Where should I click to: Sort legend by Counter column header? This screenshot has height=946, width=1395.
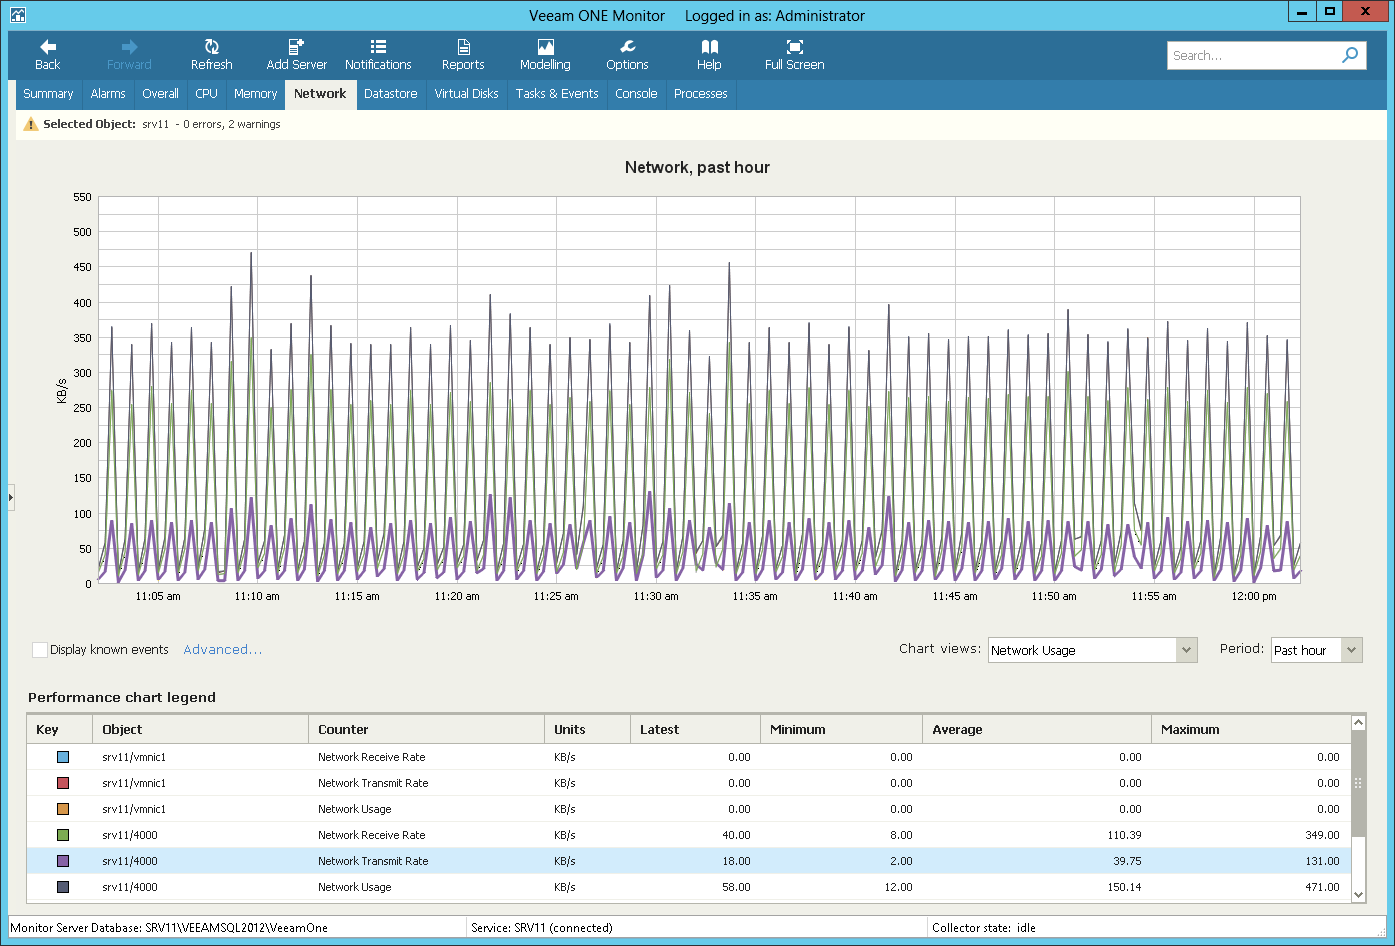426,730
